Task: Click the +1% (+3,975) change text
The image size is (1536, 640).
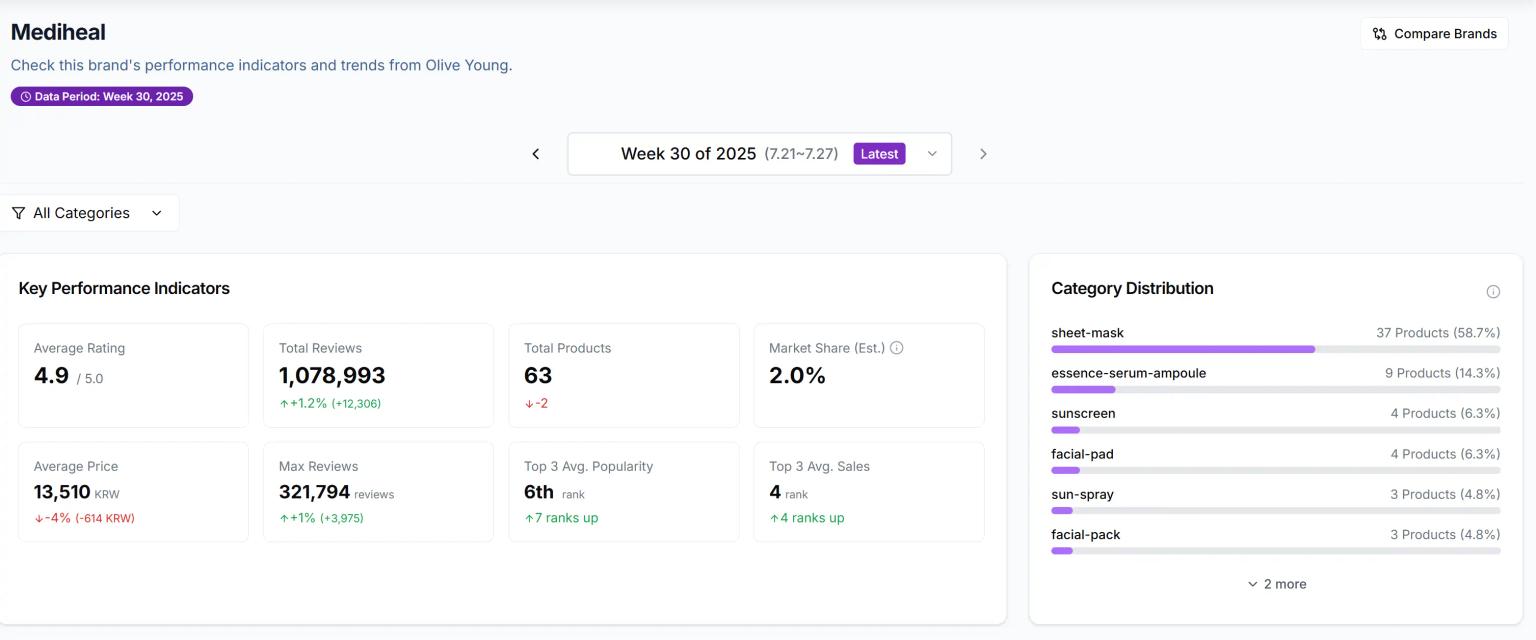Action: tap(321, 518)
